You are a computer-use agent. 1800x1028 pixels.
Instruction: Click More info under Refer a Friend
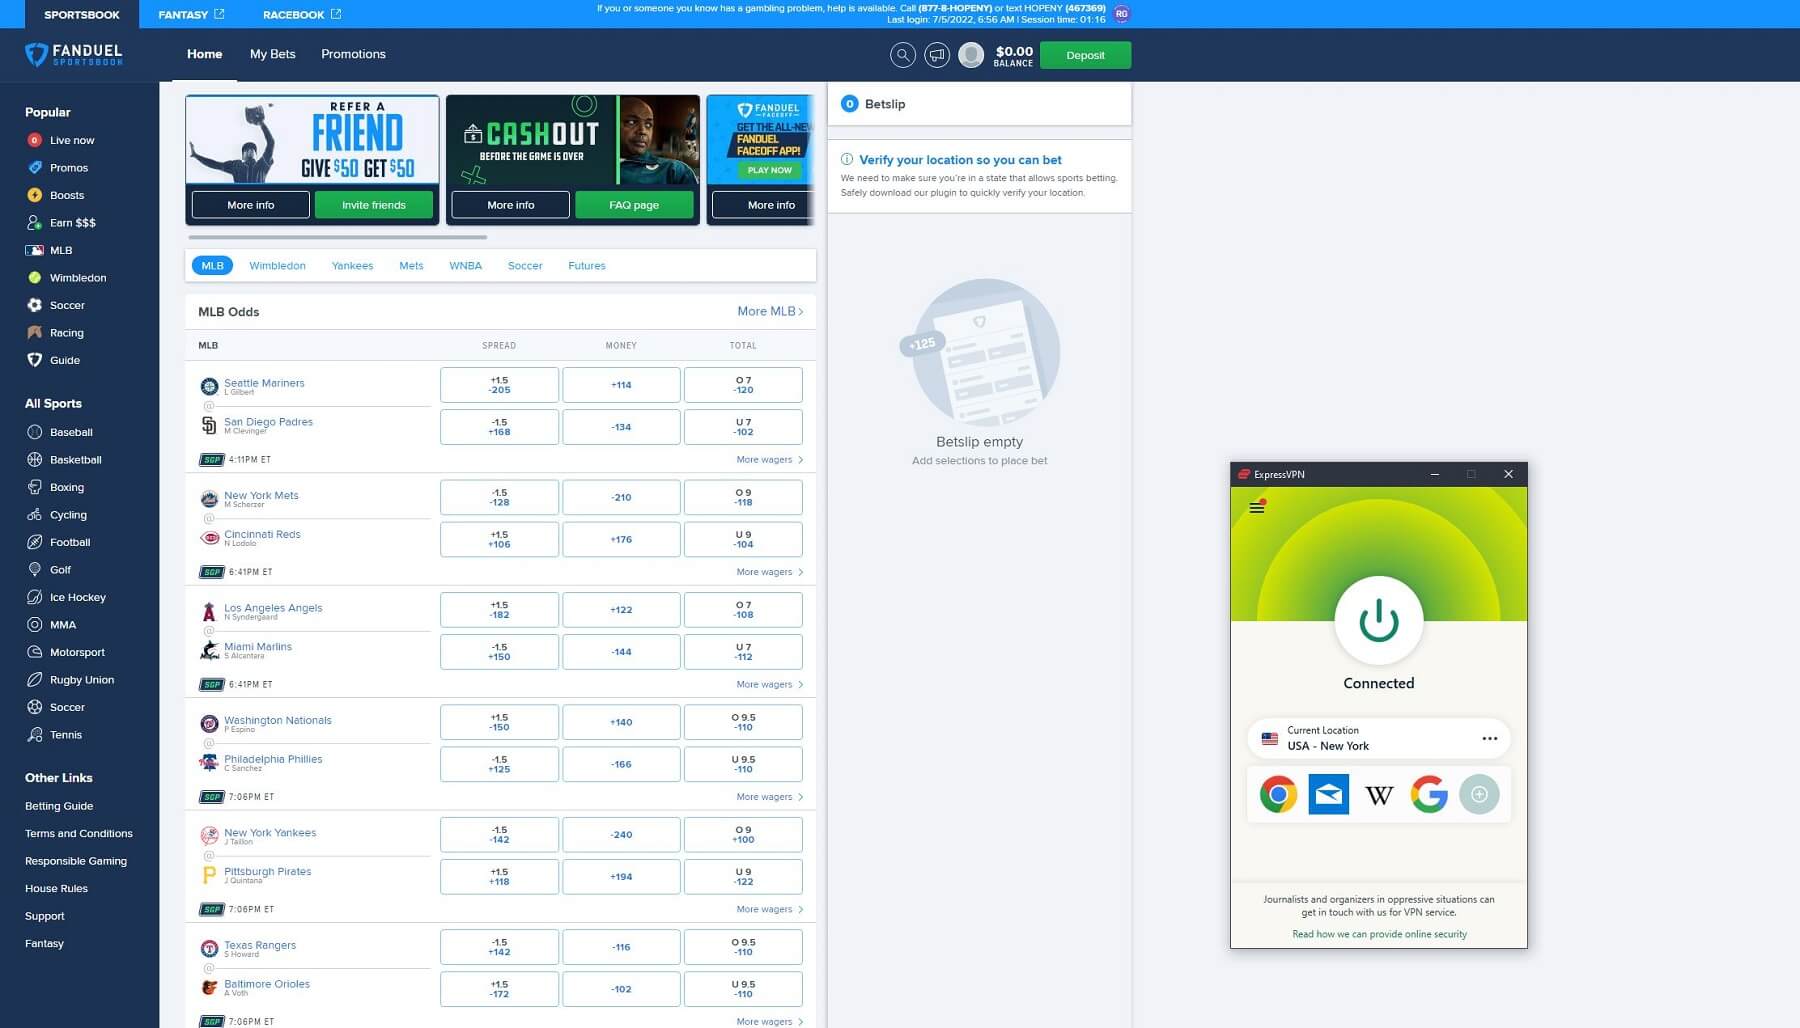pyautogui.click(x=250, y=205)
